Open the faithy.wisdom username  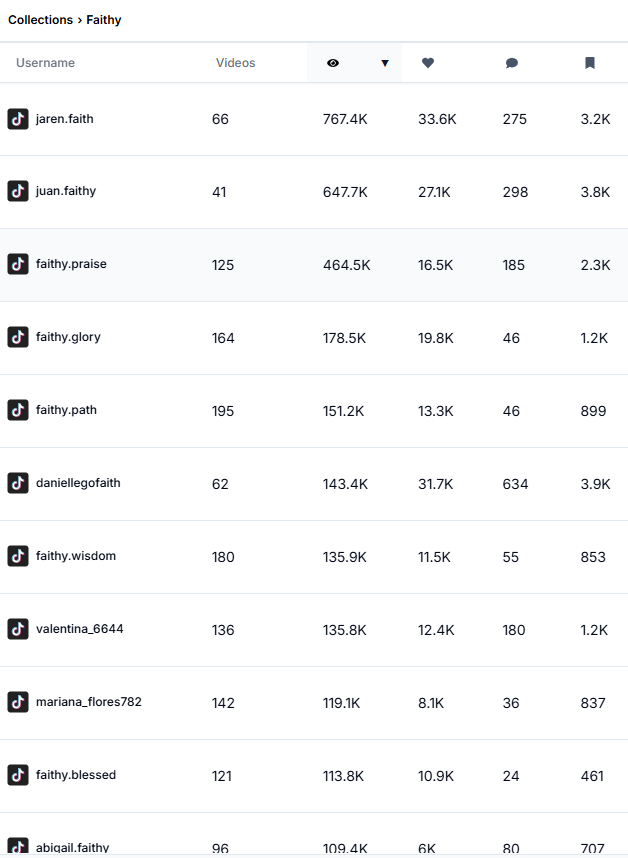[x=76, y=556]
